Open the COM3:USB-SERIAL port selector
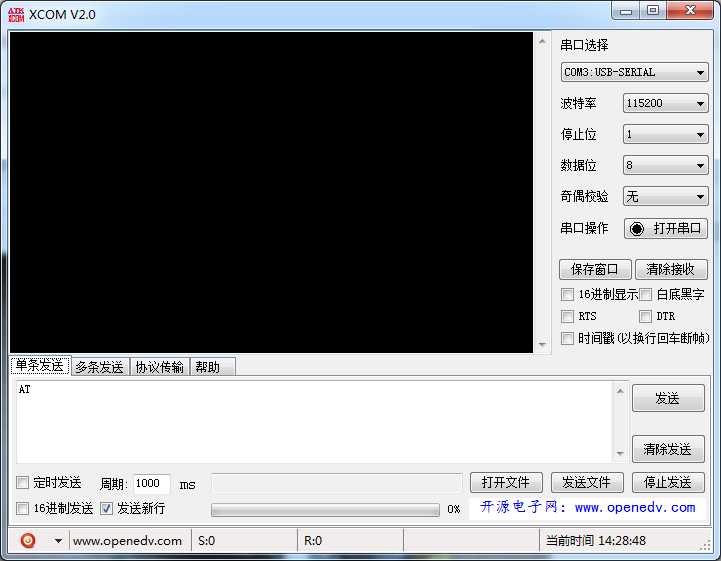The image size is (721, 561). pos(635,72)
